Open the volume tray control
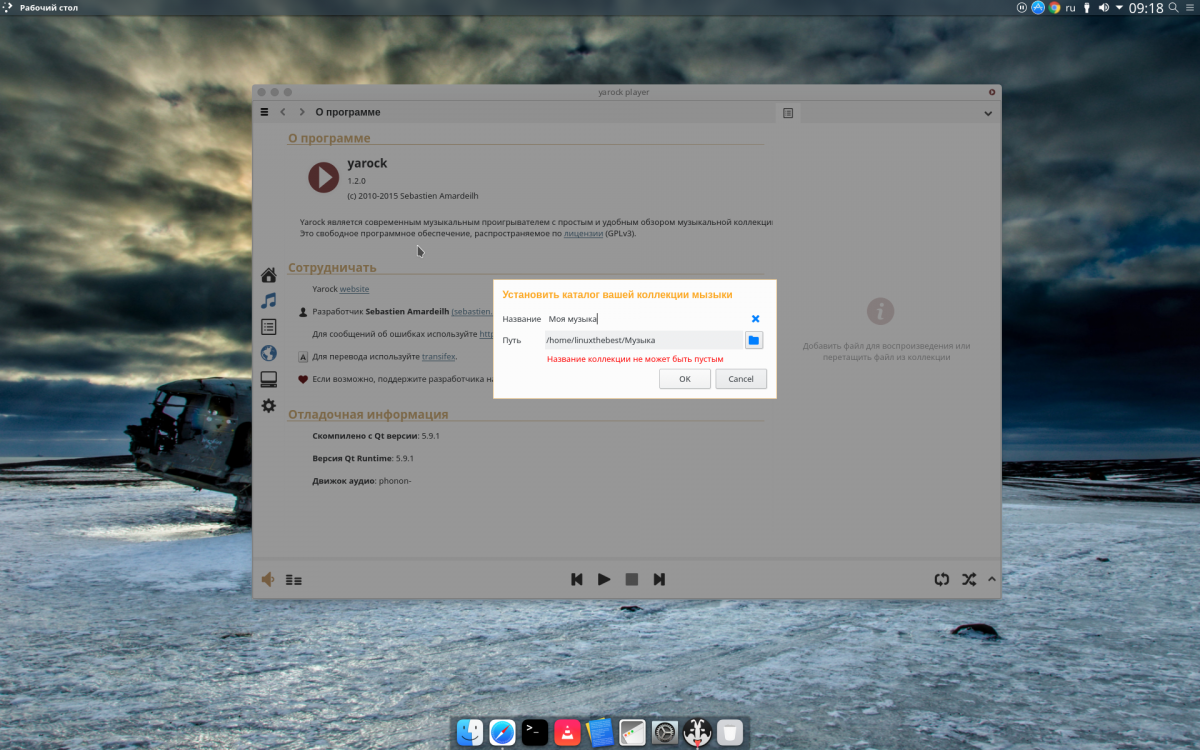1200x750 pixels. pos(1104,8)
